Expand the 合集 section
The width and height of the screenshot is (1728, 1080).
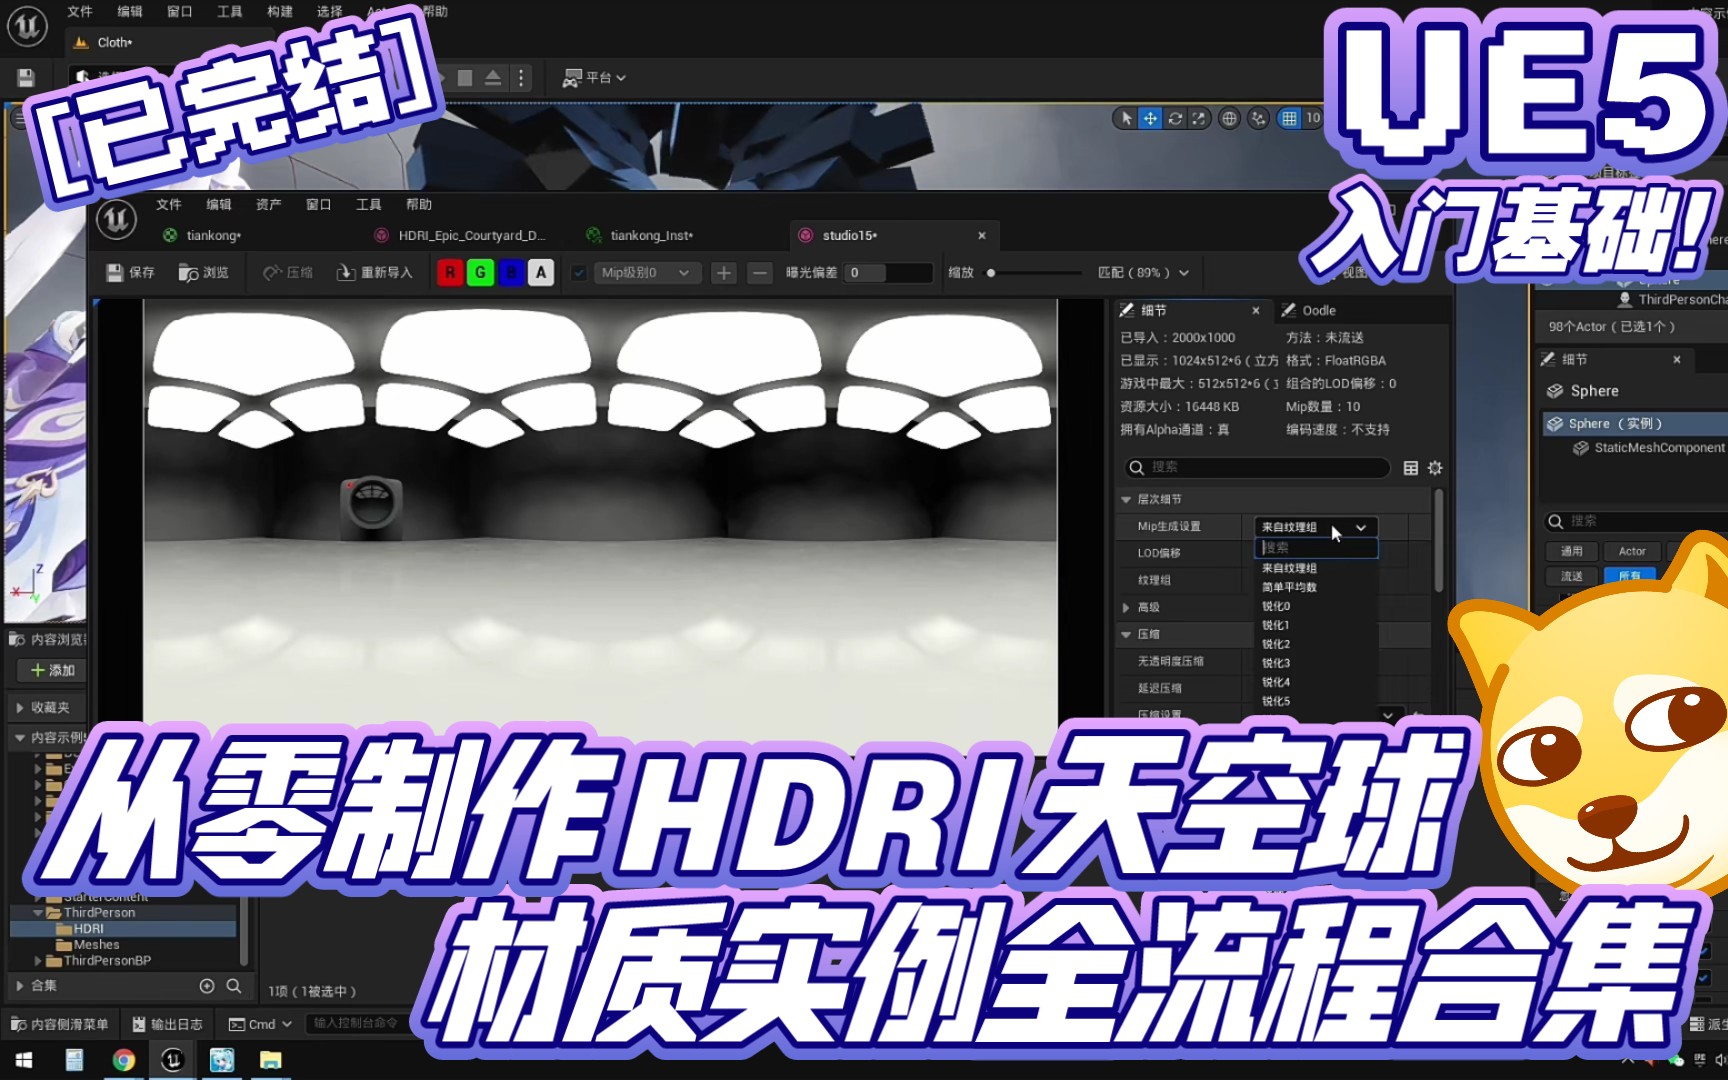click(x=20, y=985)
